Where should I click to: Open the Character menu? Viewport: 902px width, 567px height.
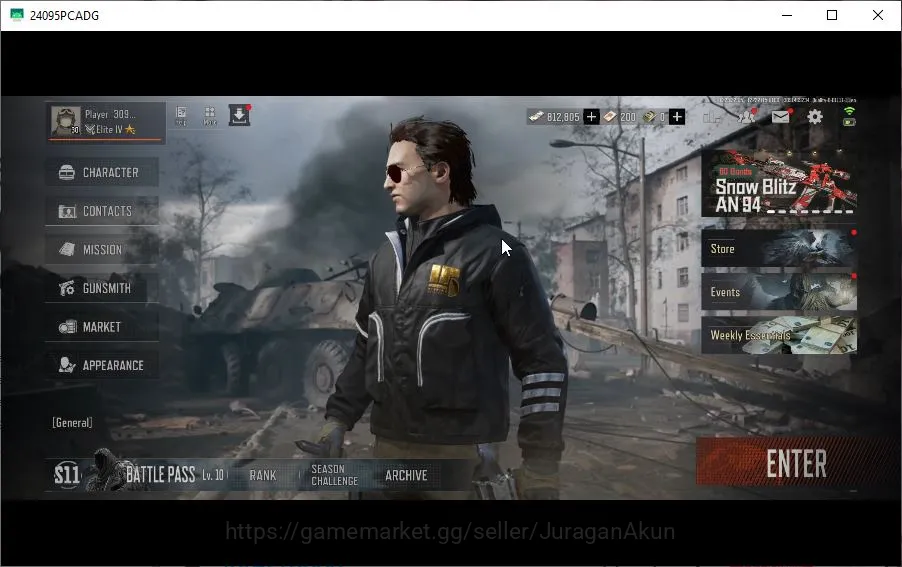pos(102,172)
